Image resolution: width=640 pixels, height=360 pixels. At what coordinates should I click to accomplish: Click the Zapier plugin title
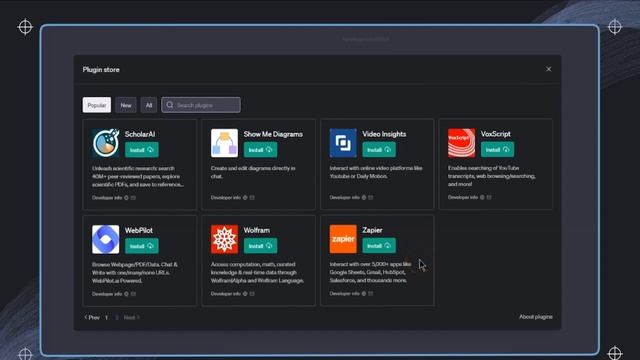372,230
